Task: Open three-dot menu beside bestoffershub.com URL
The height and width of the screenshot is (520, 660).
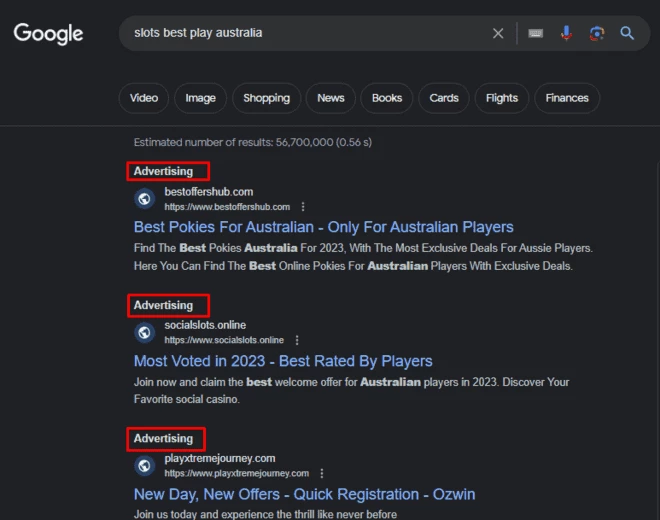Action: click(x=303, y=207)
